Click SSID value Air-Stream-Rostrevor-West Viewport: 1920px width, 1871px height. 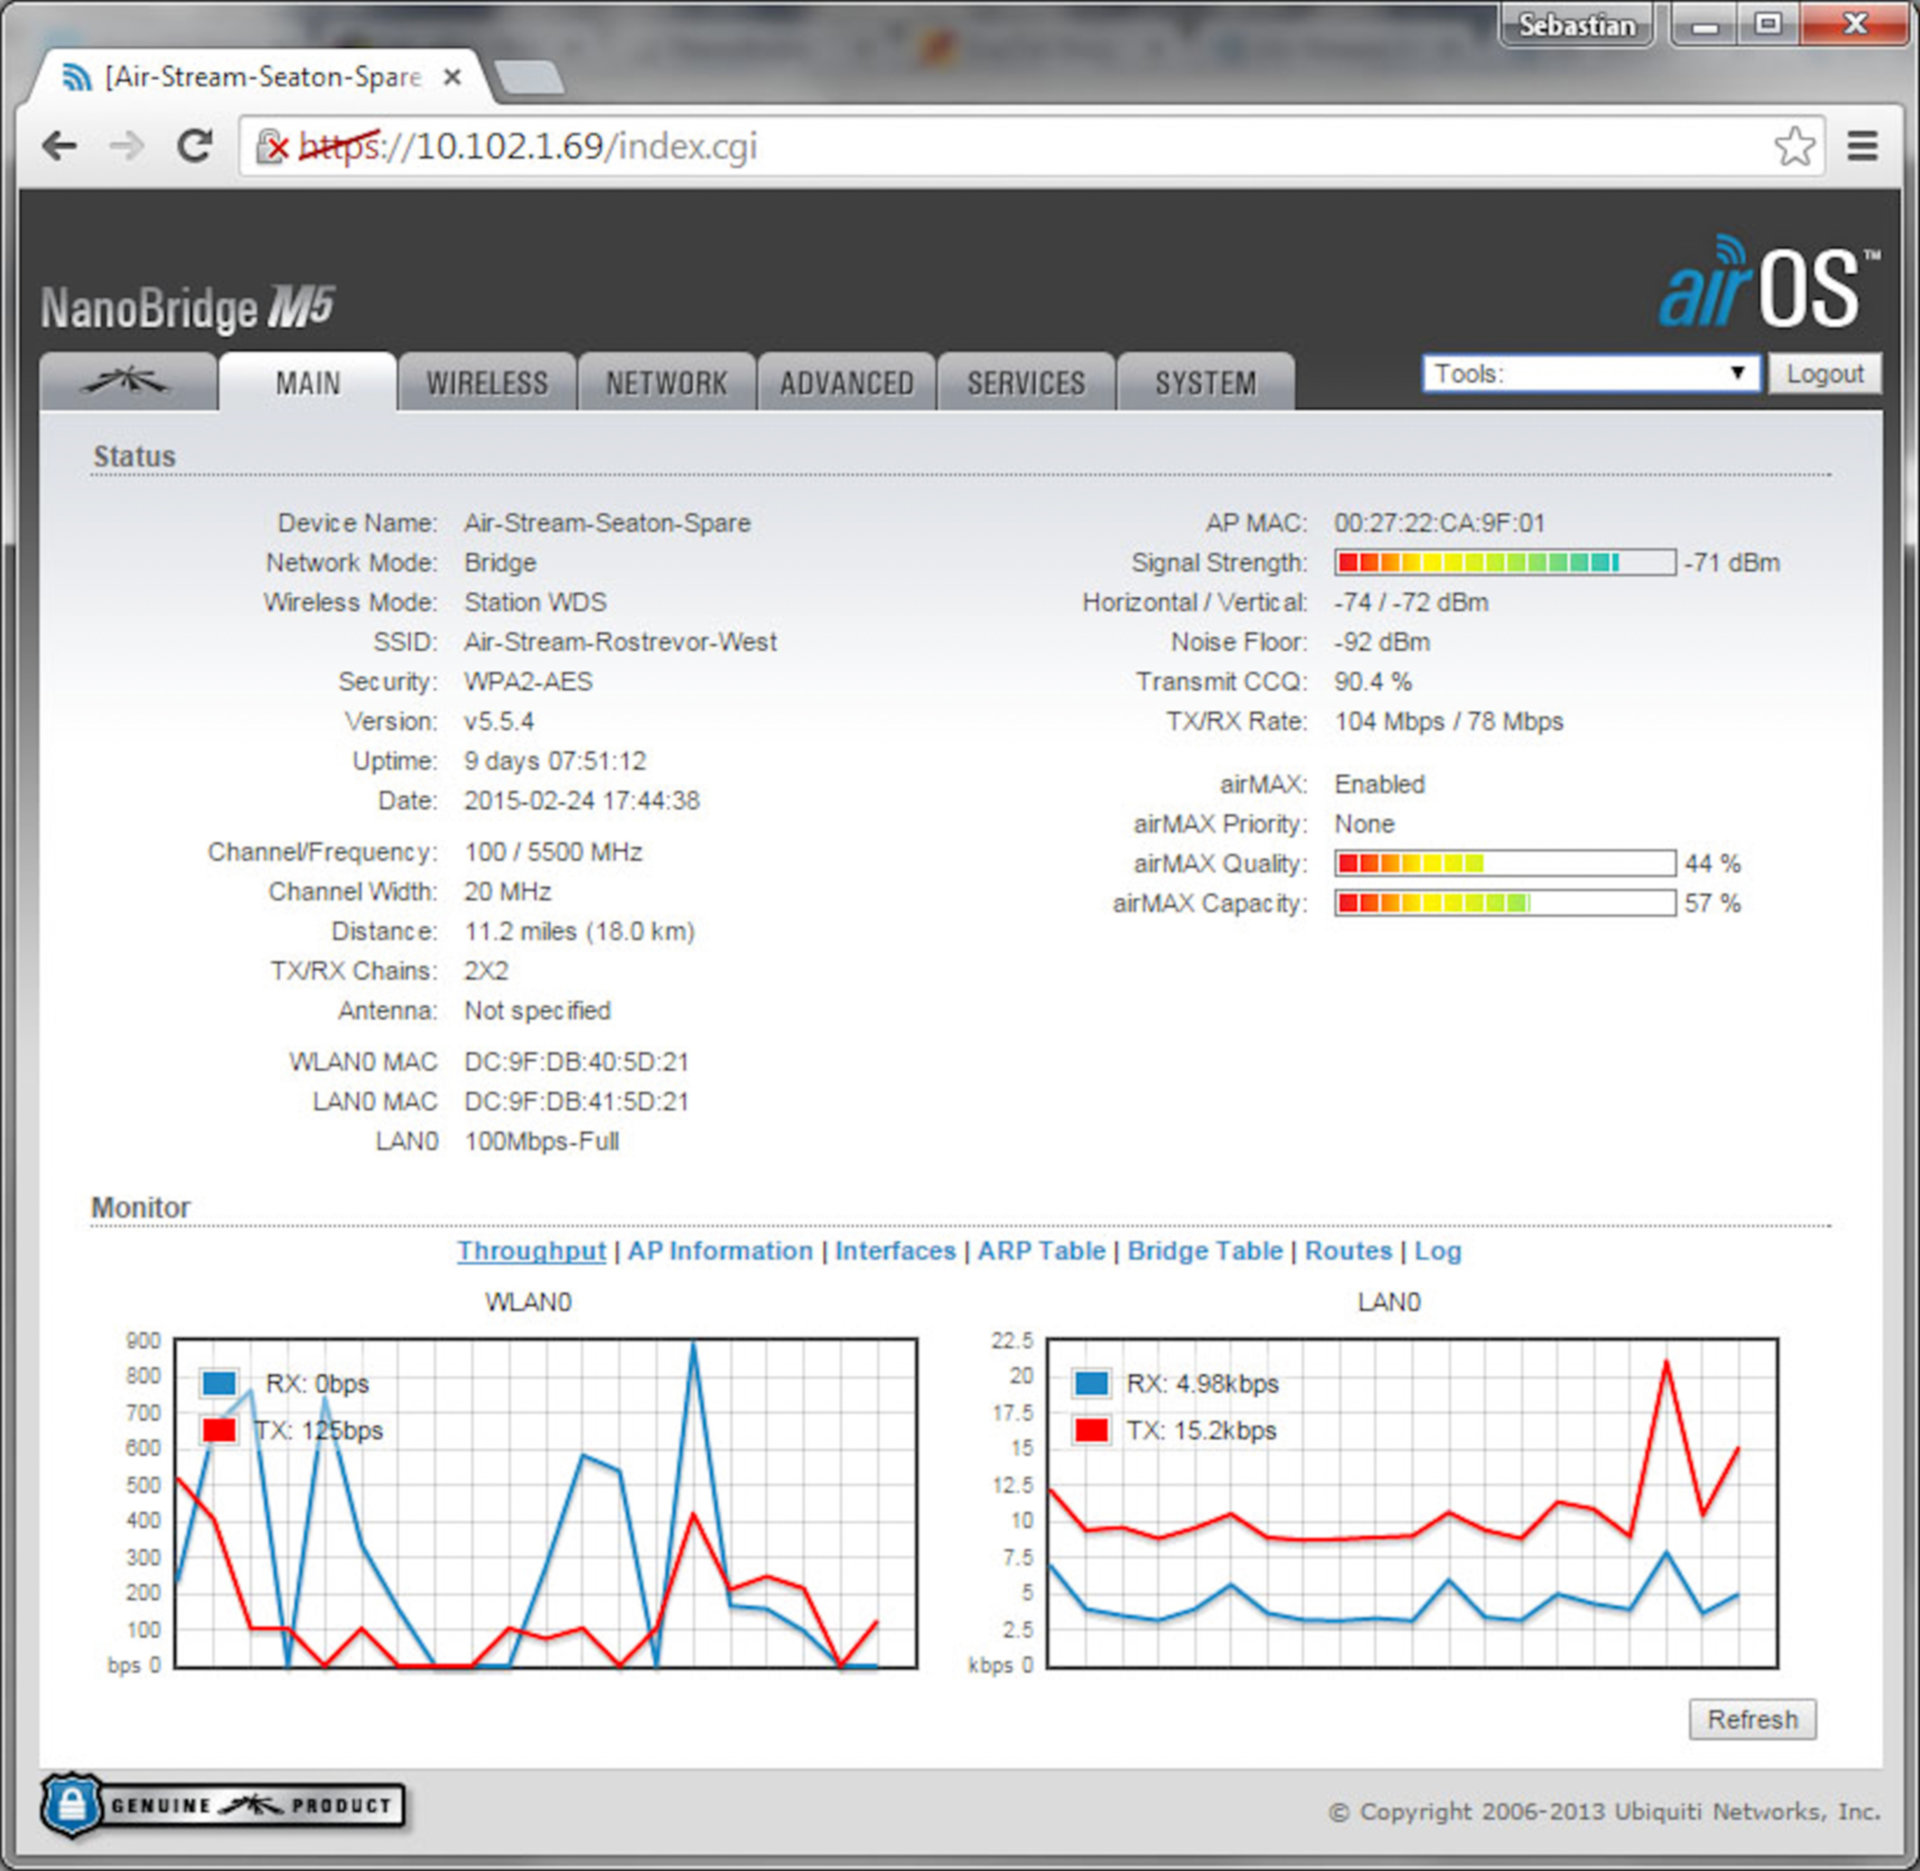(620, 642)
